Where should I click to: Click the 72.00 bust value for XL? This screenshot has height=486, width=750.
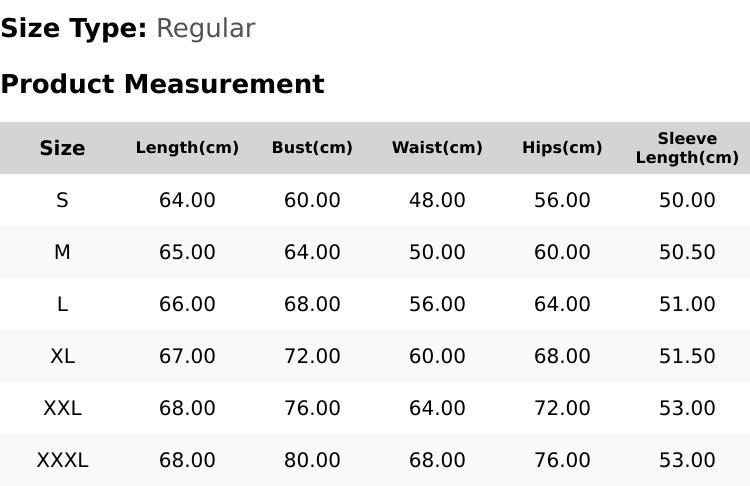312,356
